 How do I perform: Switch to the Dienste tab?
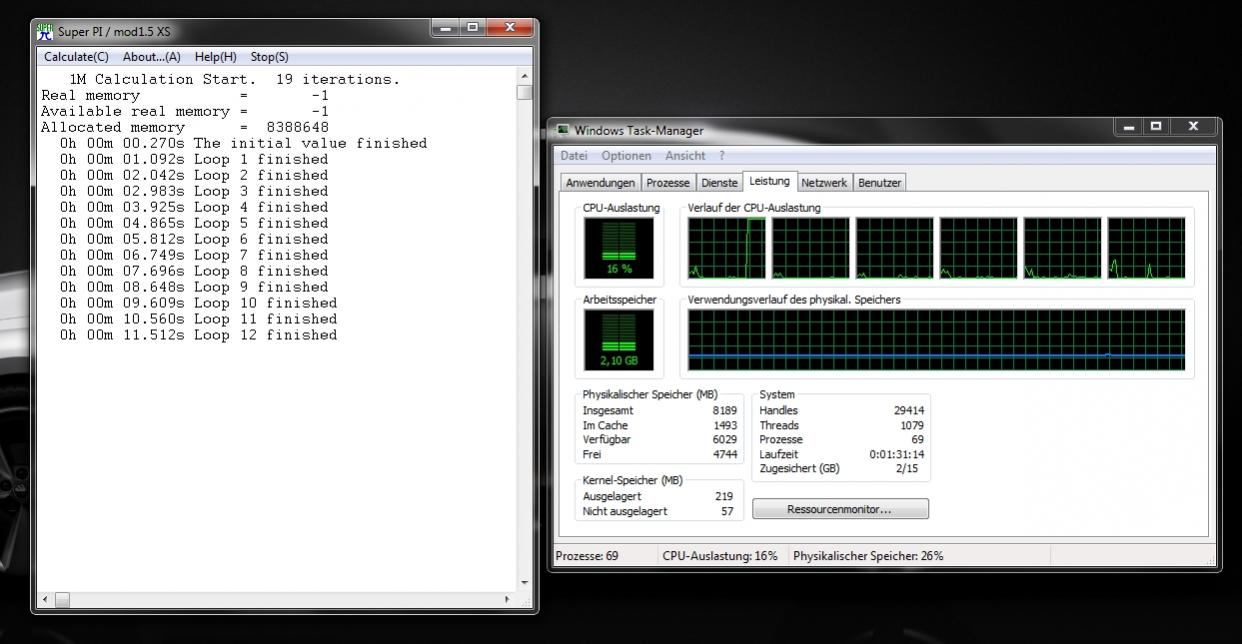pyautogui.click(x=719, y=183)
